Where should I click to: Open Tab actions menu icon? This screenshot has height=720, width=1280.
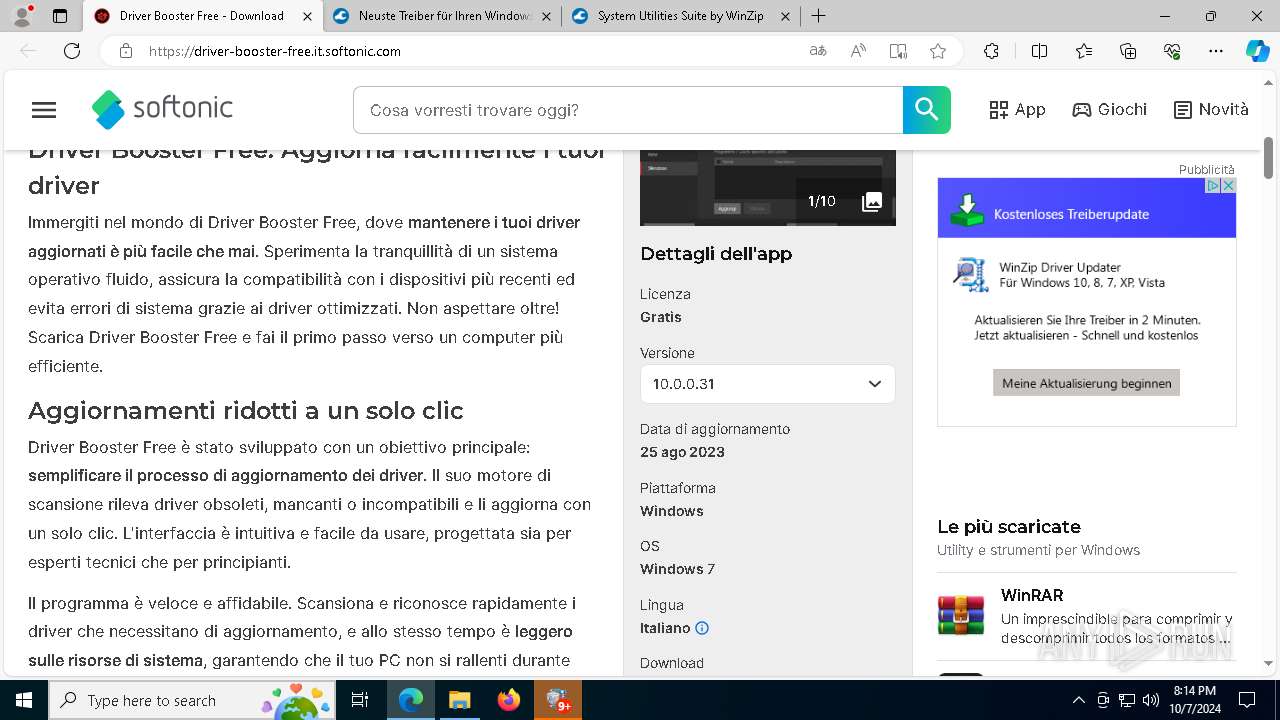pyautogui.click(x=60, y=16)
